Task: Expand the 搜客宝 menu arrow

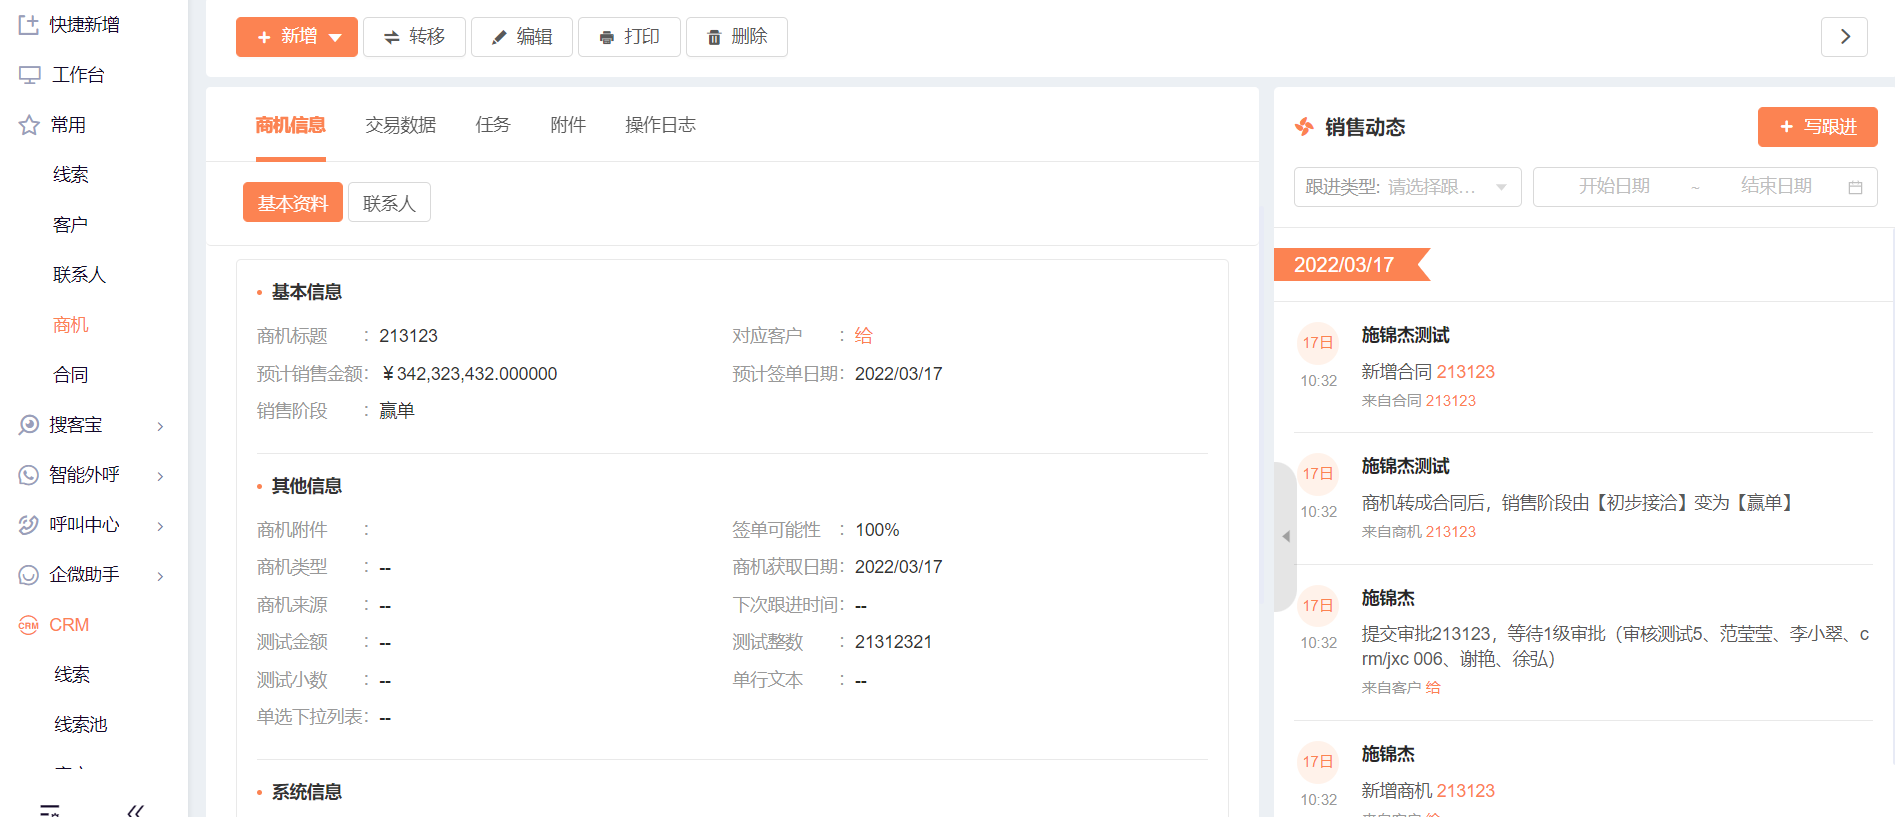Action: [160, 426]
